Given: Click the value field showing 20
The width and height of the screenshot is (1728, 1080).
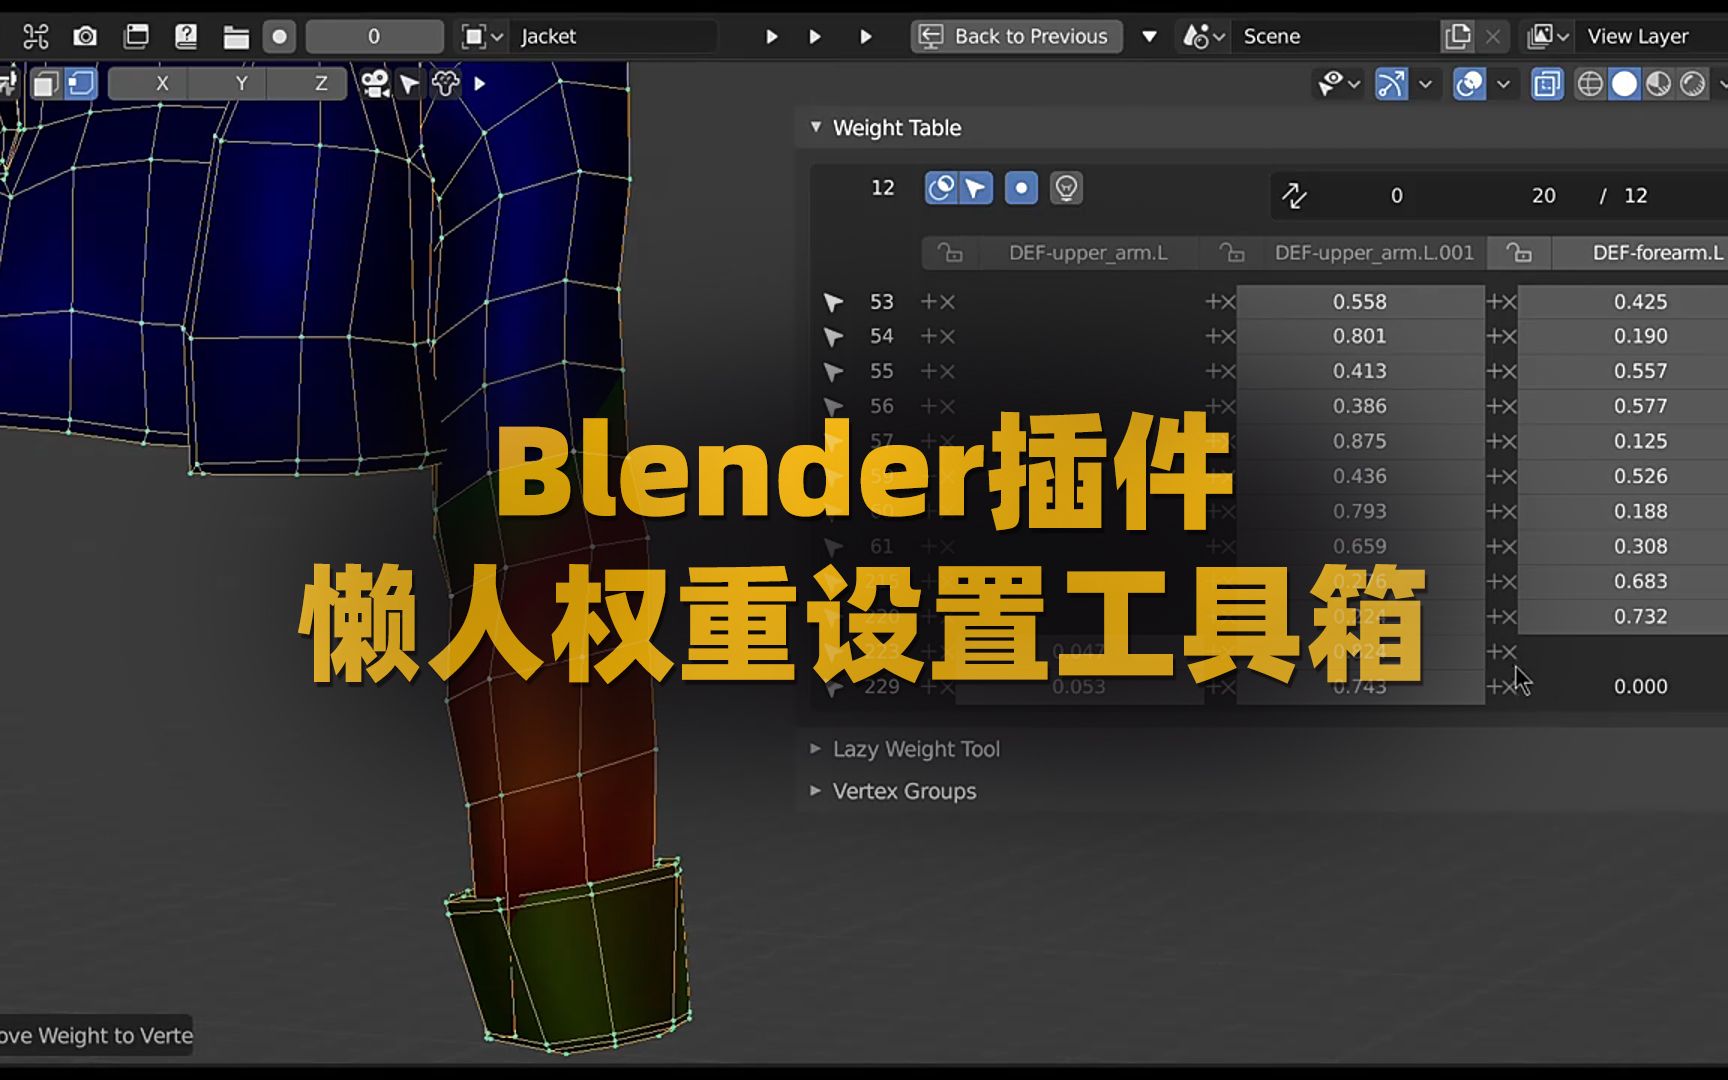Looking at the screenshot, I should [x=1544, y=195].
